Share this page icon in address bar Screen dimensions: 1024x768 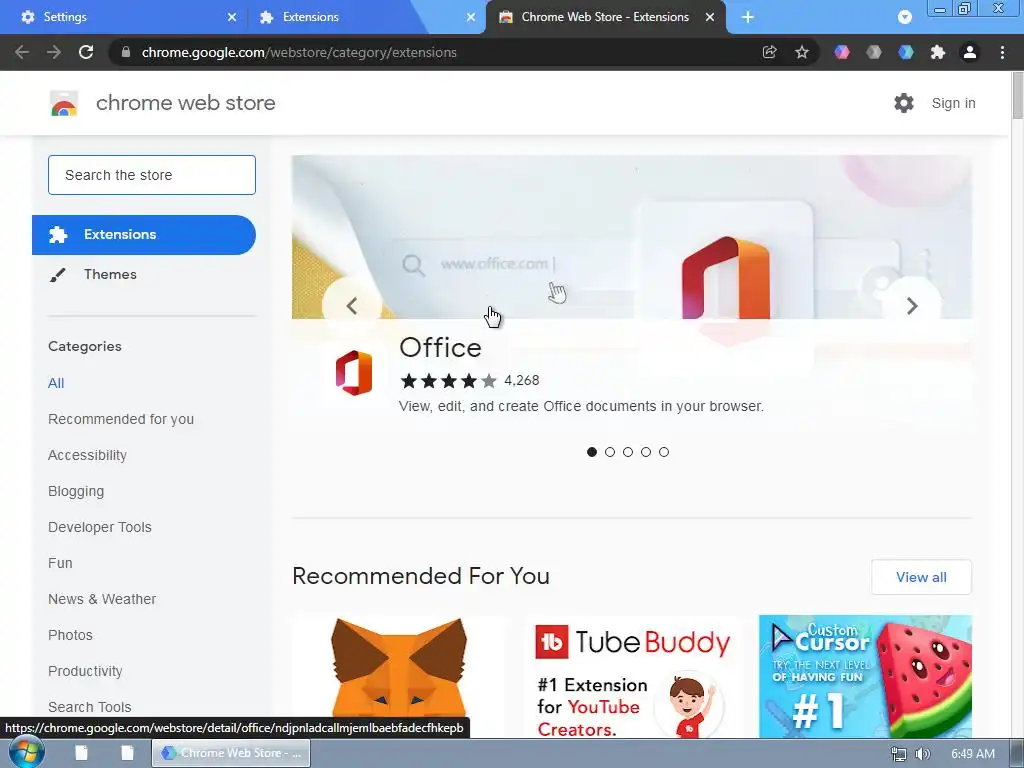(769, 52)
